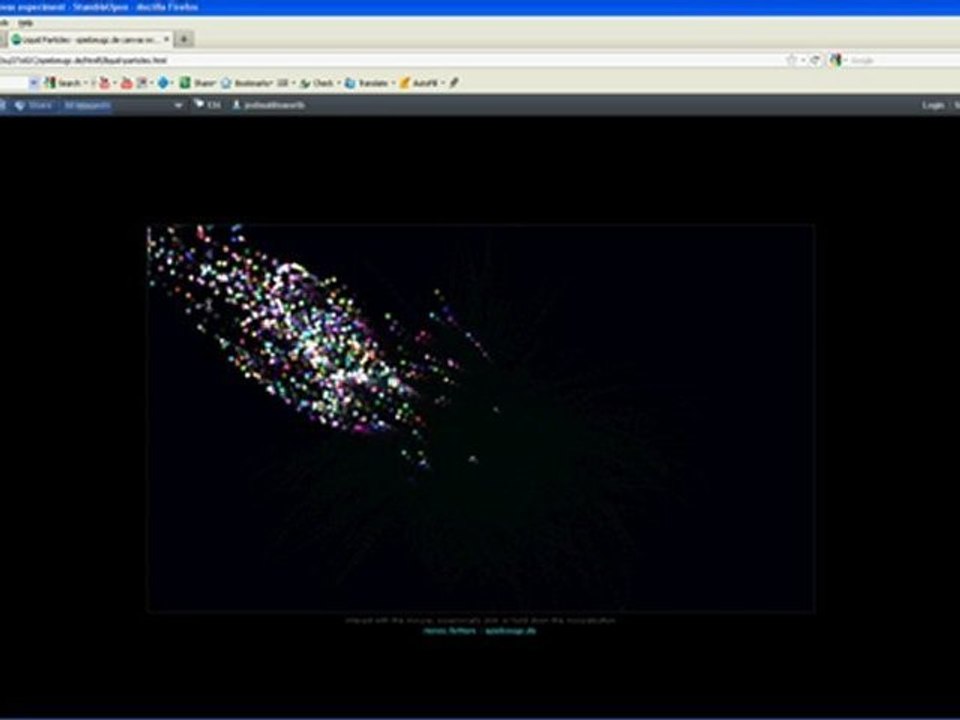Click inside the particle canvas
The height and width of the screenshot is (720, 960).
point(481,418)
